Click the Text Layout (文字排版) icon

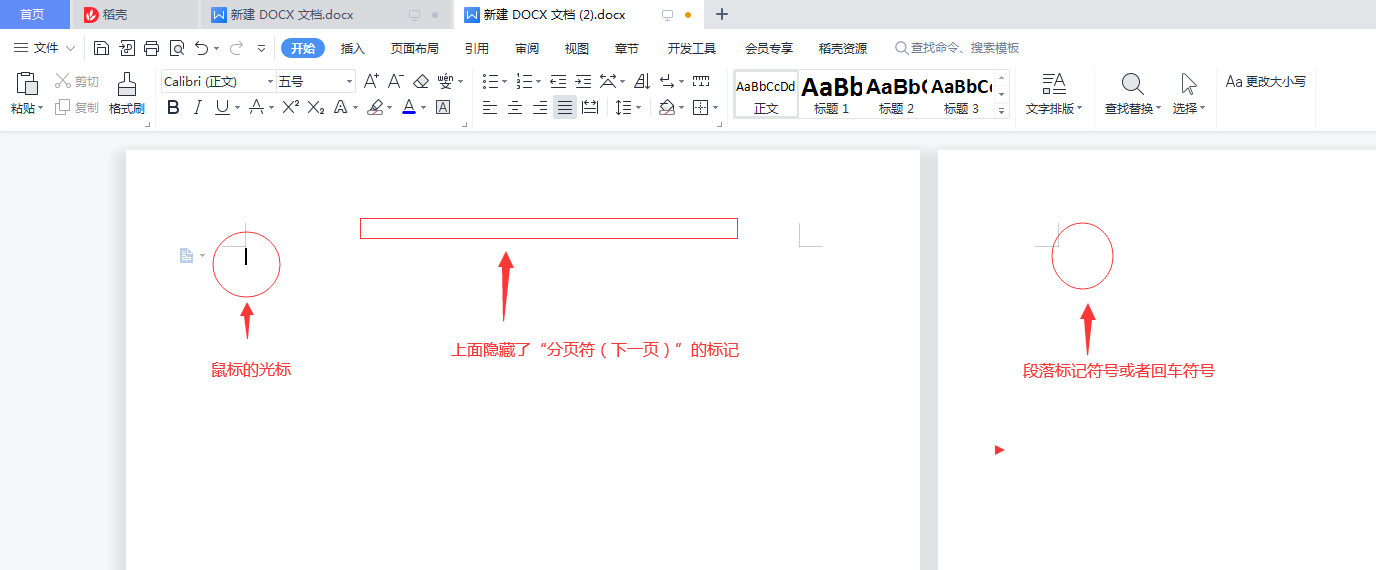point(1054,84)
